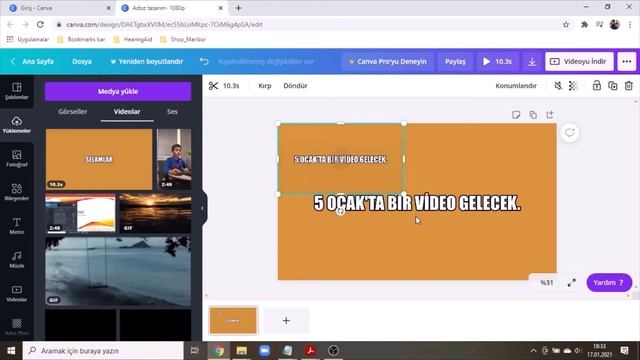The width and height of the screenshot is (640, 360).
Task: Open Adobe Acrobat from taskbar
Action: (311, 351)
